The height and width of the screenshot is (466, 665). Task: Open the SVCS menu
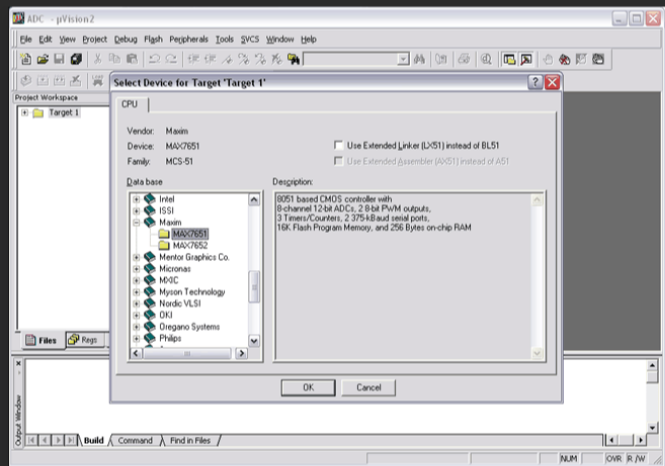(x=250, y=39)
